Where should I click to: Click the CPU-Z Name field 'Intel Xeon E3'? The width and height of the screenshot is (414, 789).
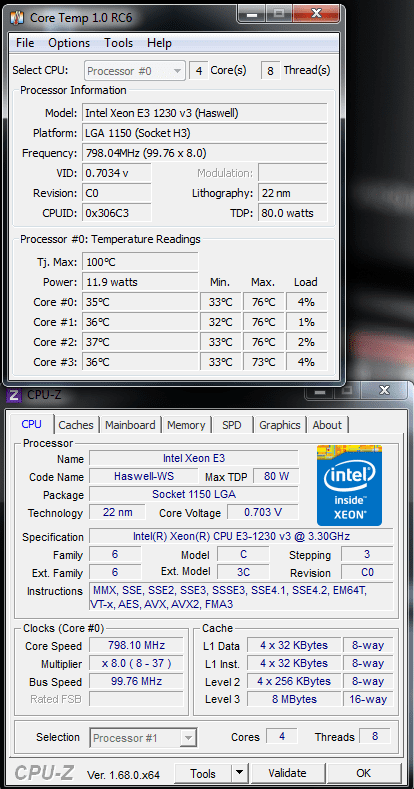(x=194, y=458)
